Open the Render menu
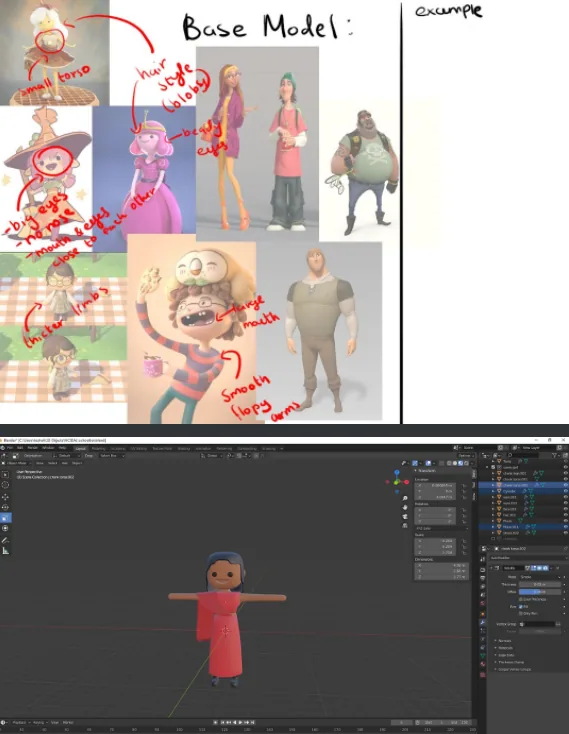This screenshot has height=734, width=569. click(32, 448)
